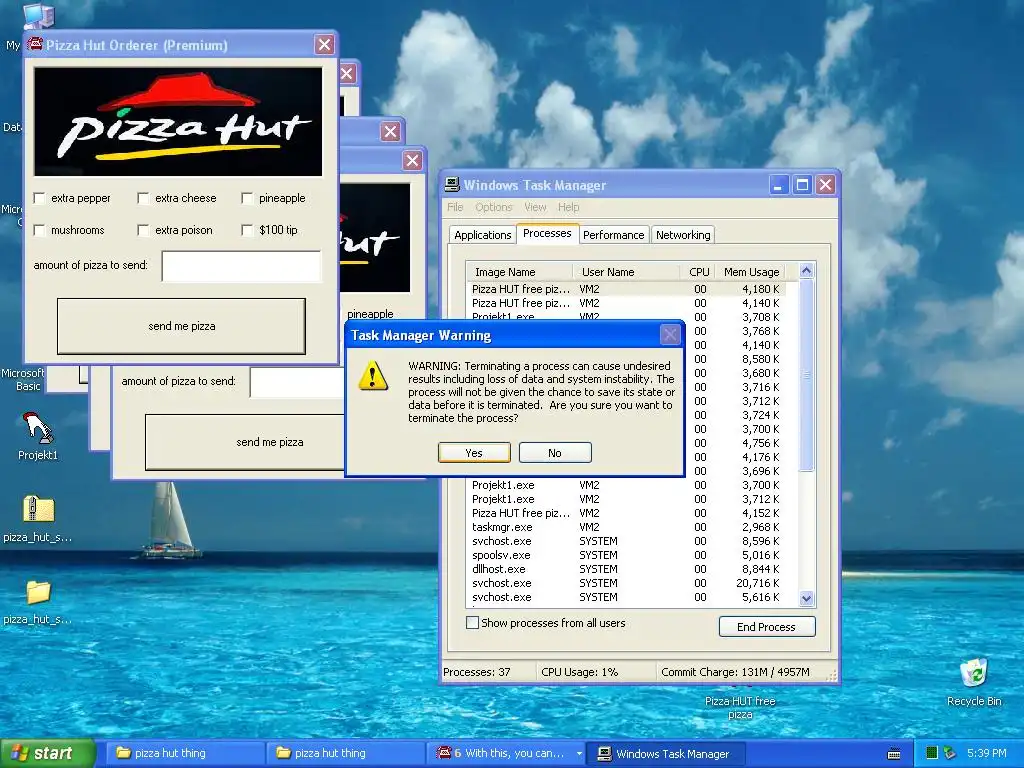Sort processes by Image Name column

click(x=519, y=272)
